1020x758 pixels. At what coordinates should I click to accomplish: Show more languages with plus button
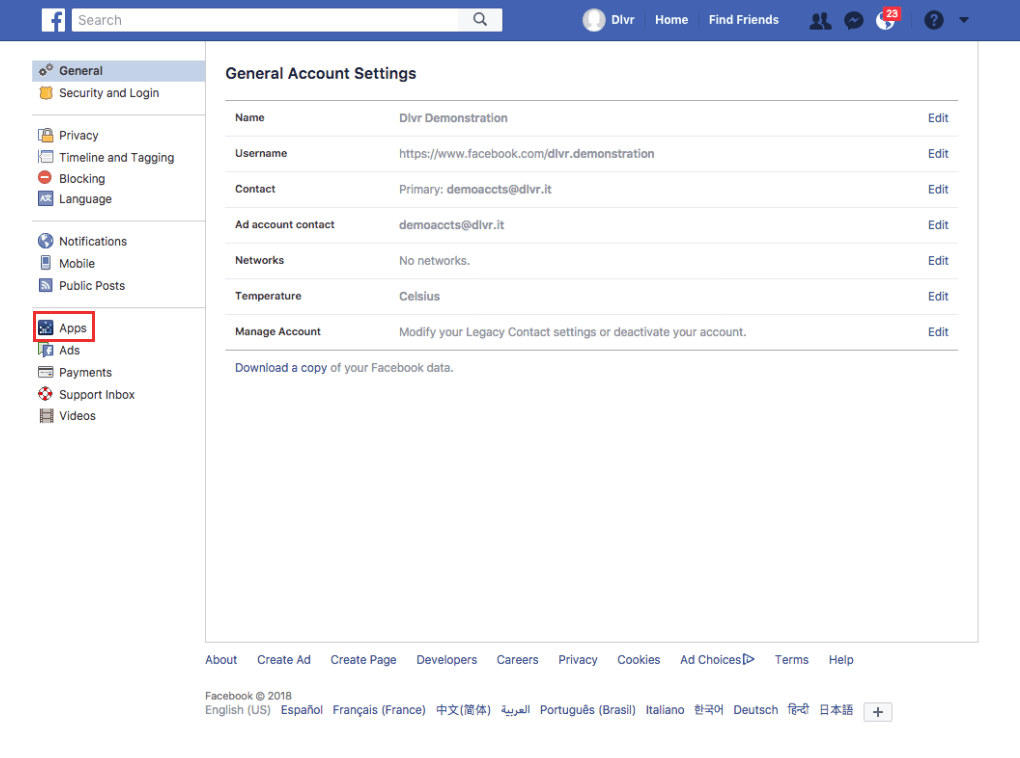[878, 712]
